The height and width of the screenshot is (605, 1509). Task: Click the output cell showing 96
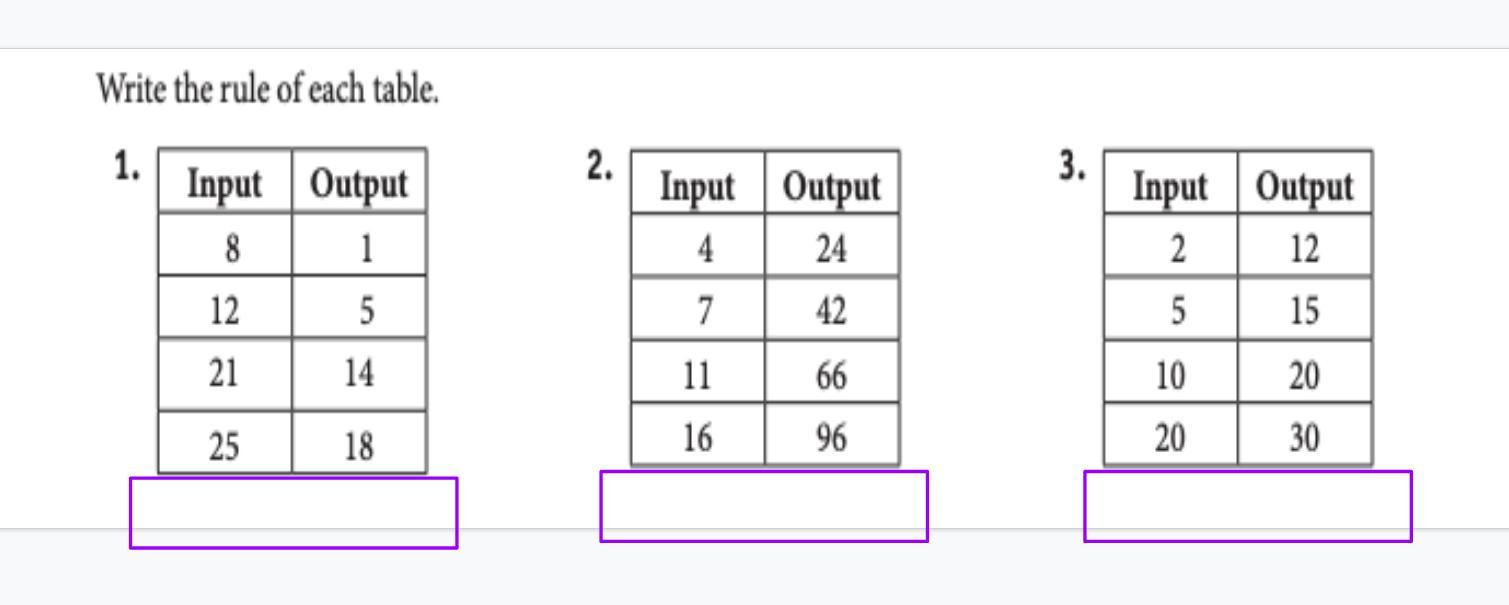click(832, 435)
